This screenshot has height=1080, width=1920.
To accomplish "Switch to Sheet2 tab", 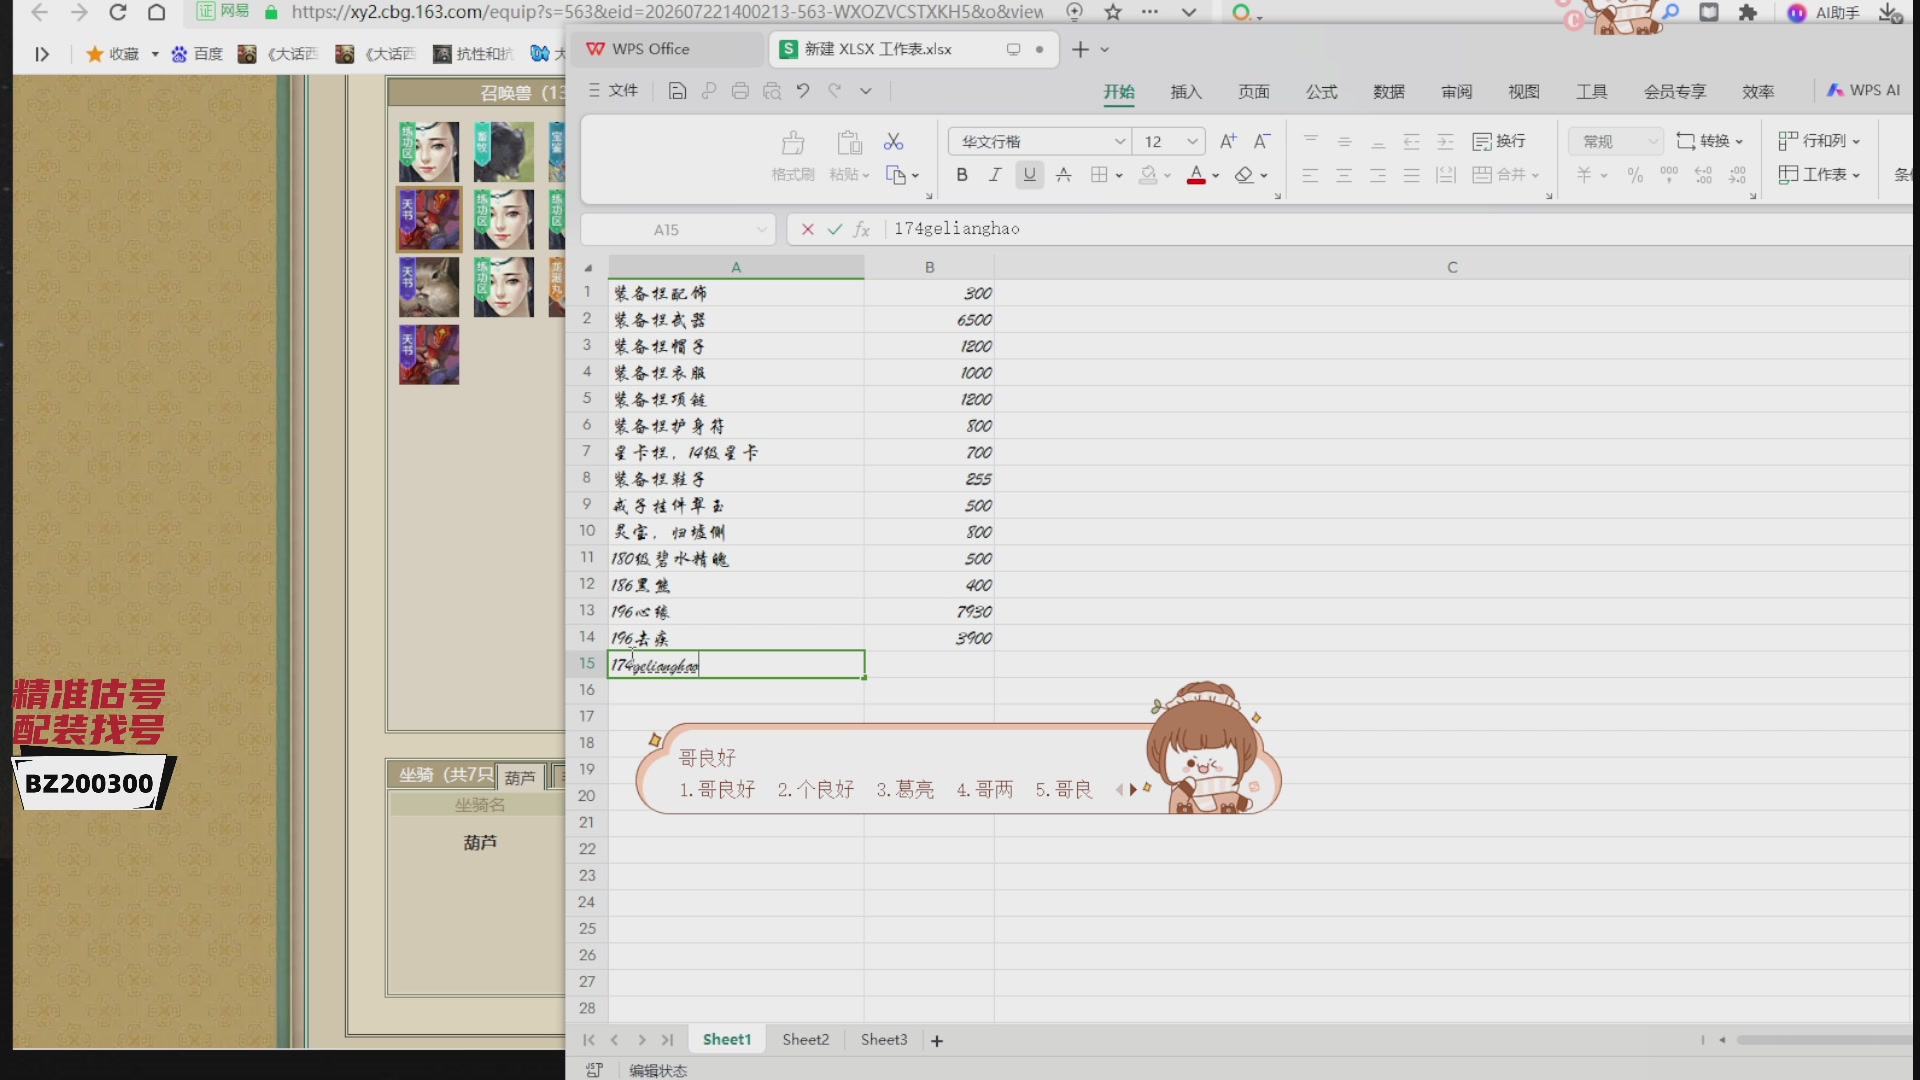I will pos(805,1040).
